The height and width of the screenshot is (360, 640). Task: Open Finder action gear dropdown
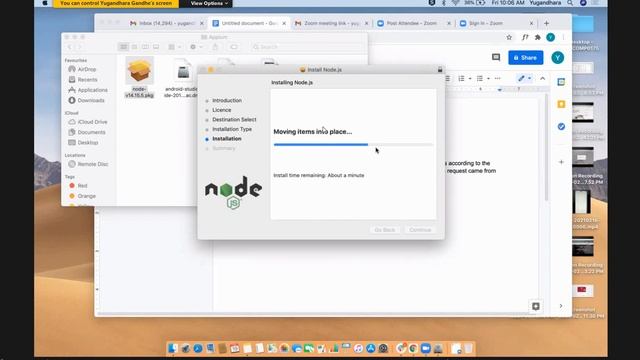[x=196, y=47]
